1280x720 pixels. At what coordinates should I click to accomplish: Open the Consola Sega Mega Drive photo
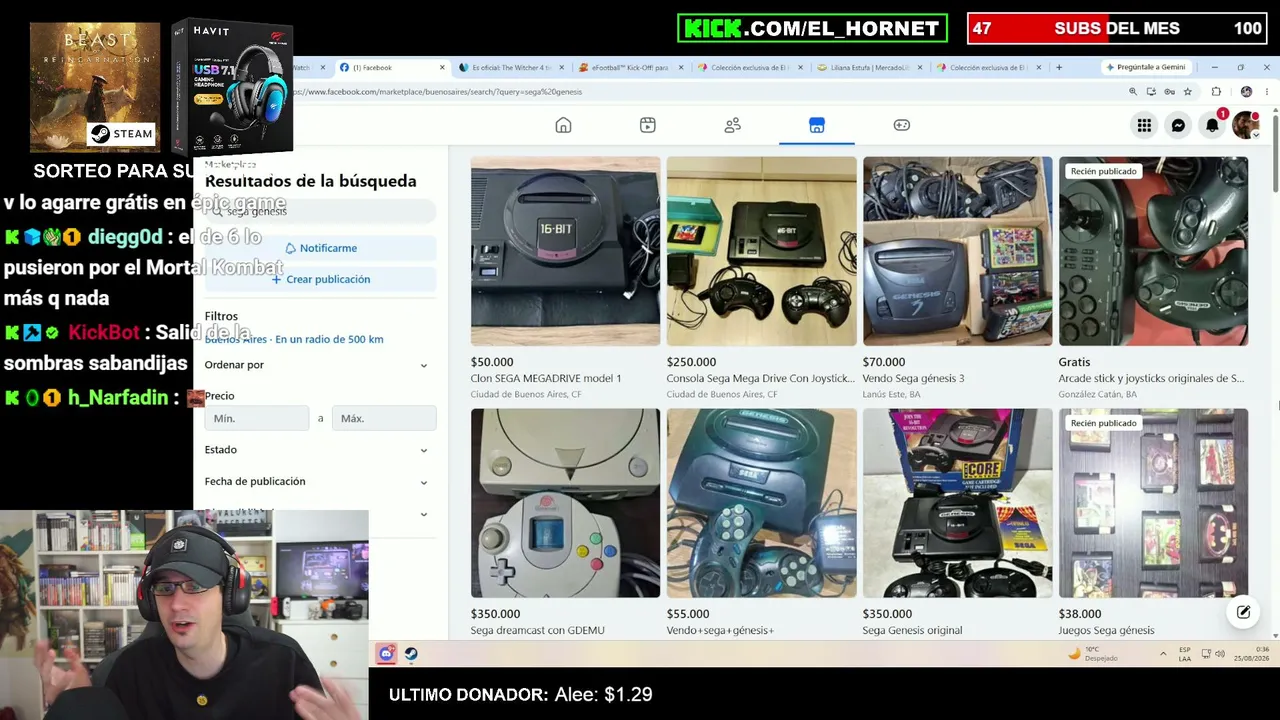762,251
